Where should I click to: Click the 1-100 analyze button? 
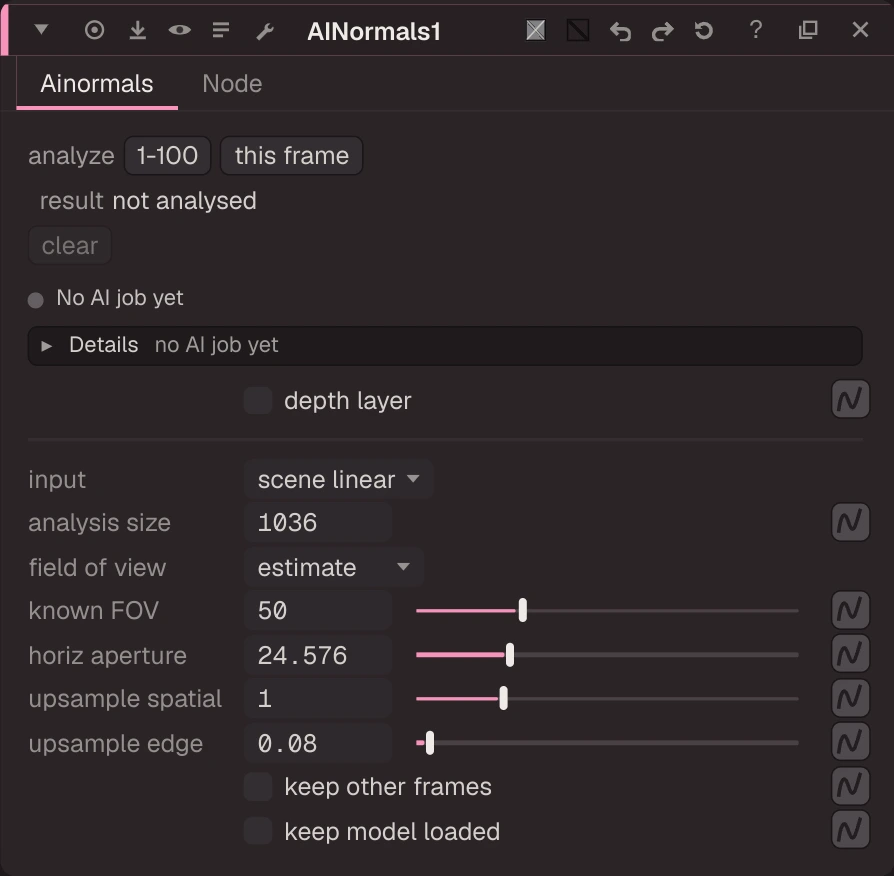pyautogui.click(x=168, y=155)
